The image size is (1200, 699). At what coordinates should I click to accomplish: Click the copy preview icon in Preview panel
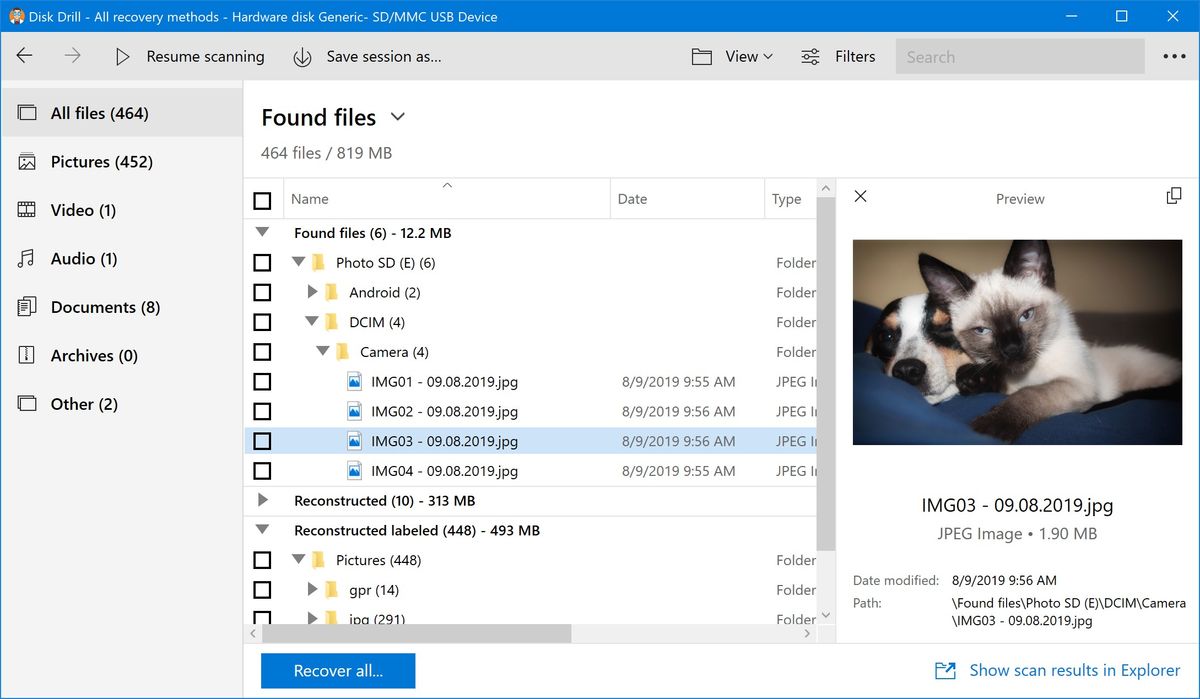coord(1173,197)
